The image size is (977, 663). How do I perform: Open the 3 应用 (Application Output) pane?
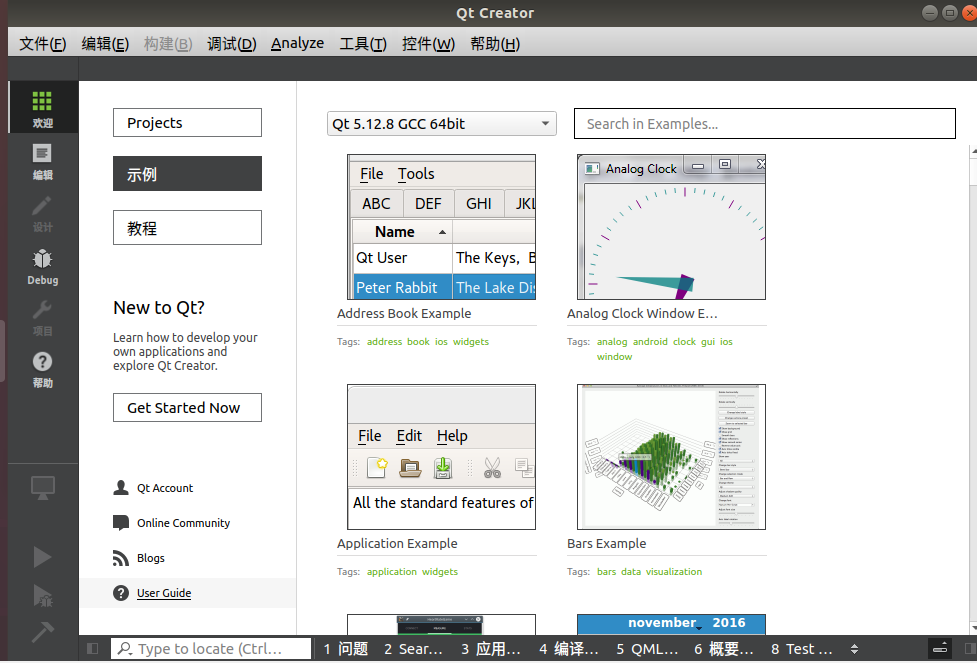pyautogui.click(x=490, y=649)
